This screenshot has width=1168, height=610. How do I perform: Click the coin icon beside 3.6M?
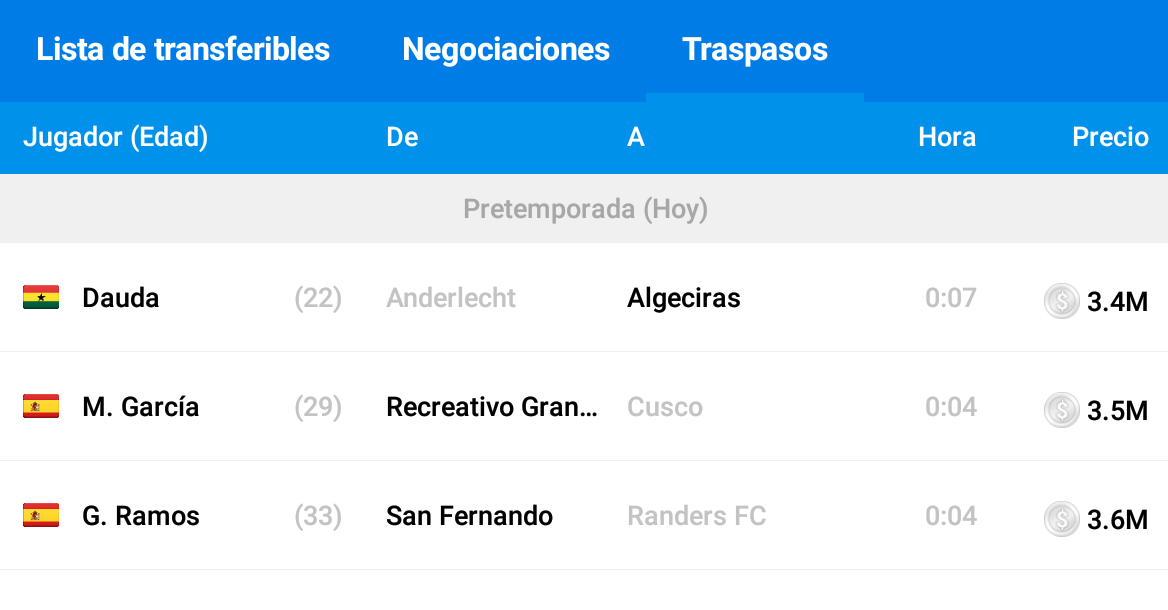coord(1061,519)
